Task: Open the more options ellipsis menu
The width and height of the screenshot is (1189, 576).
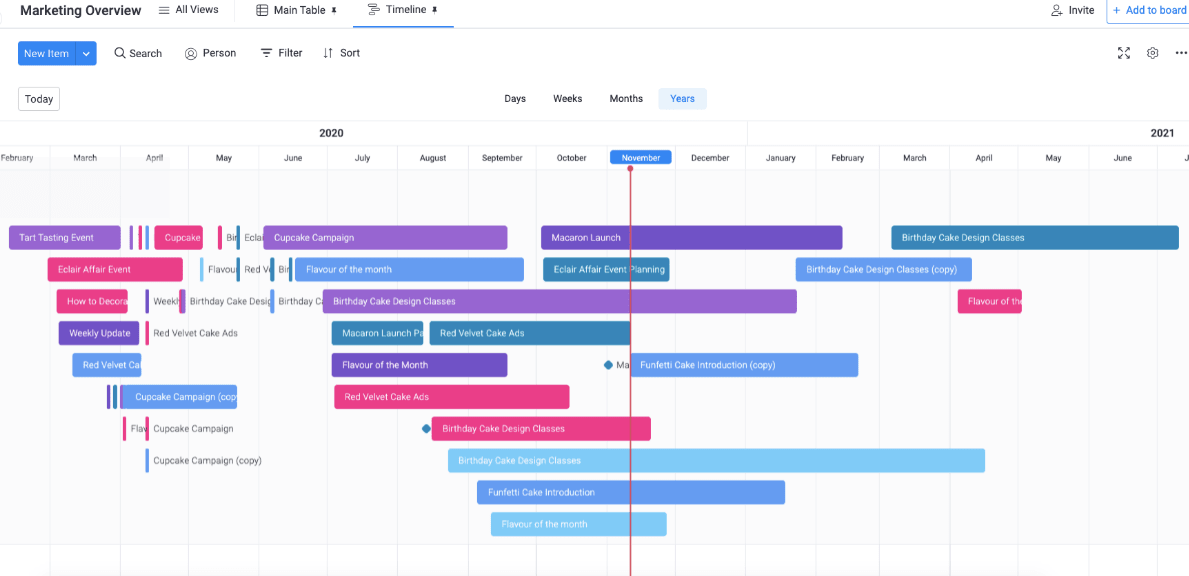Action: [x=1181, y=53]
